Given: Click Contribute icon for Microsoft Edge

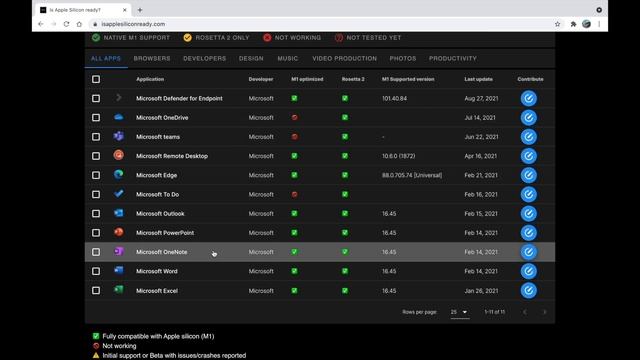Looking at the screenshot, I should tap(528, 175).
